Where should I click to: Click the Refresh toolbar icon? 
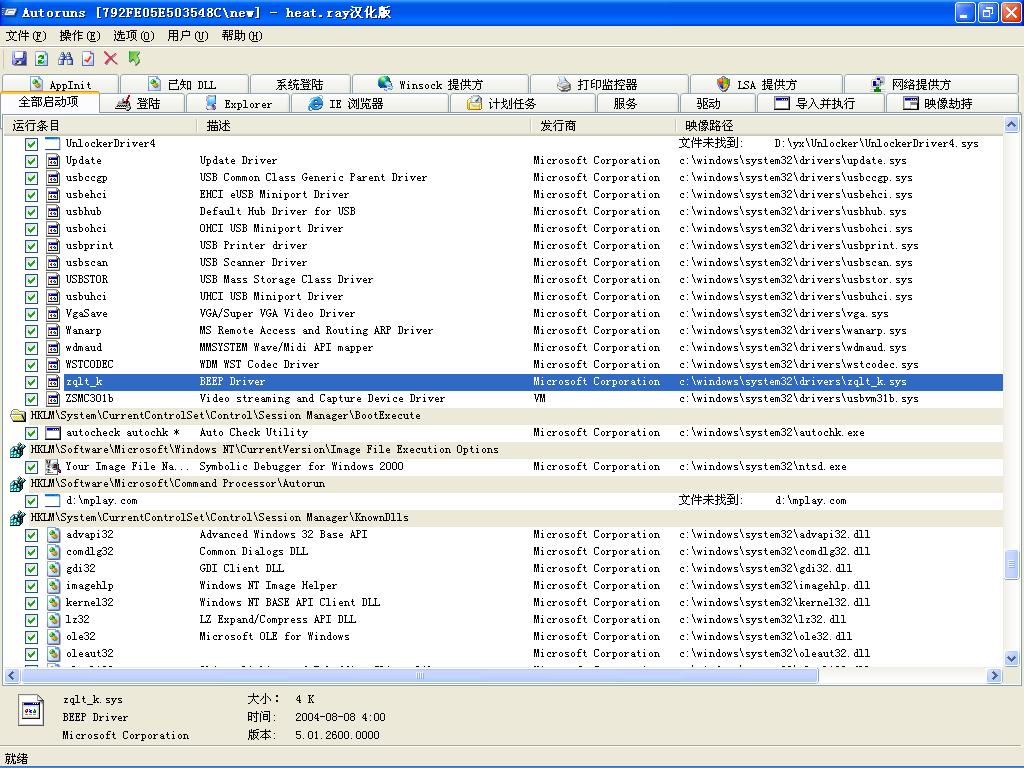(x=42, y=59)
